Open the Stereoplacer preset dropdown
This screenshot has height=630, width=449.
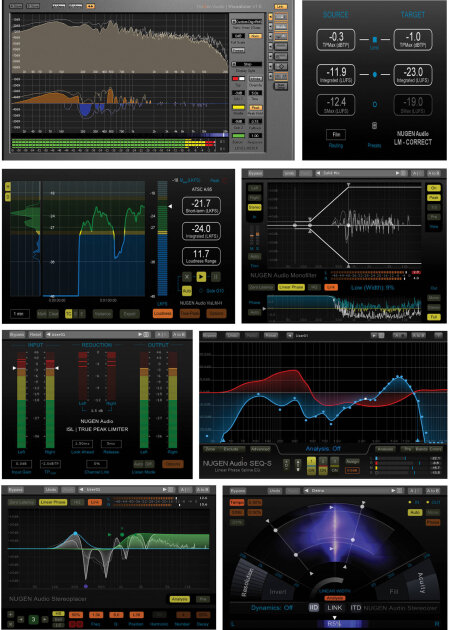coord(127,490)
